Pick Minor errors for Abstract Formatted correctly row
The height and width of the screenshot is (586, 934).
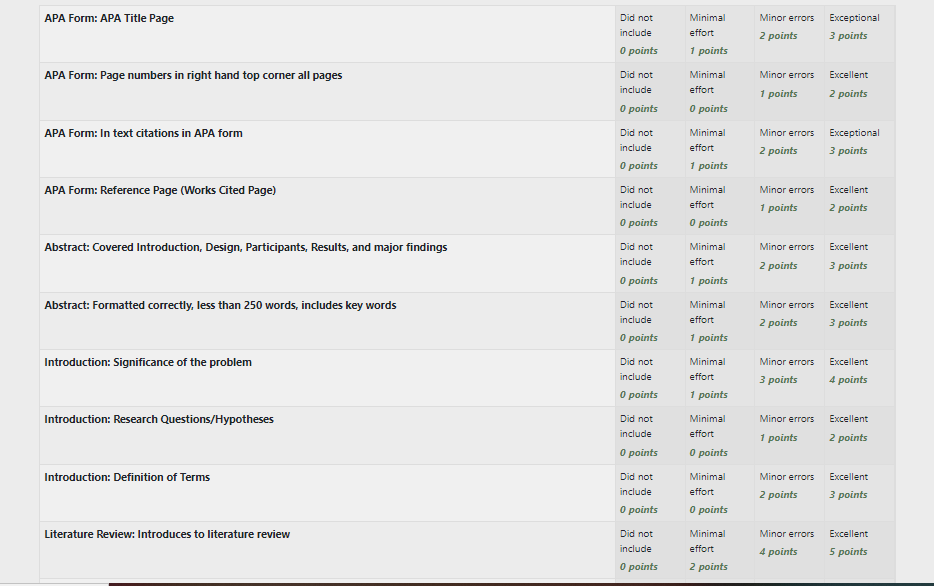789,321
